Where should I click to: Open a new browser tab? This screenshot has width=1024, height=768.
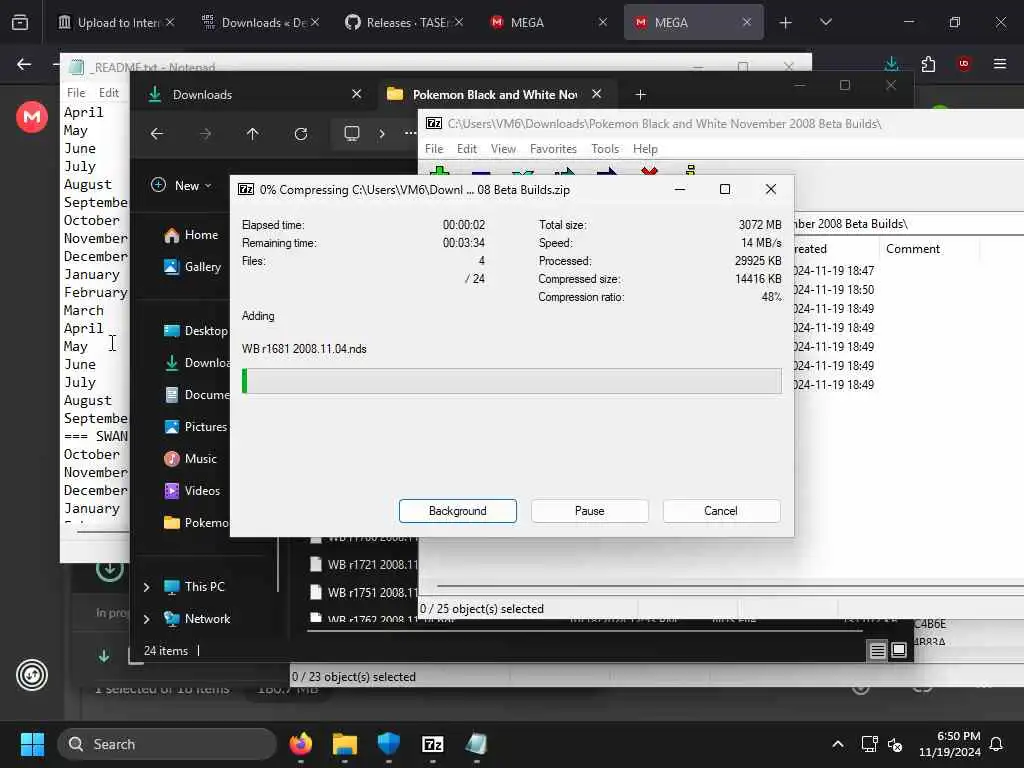pyautogui.click(x=786, y=22)
